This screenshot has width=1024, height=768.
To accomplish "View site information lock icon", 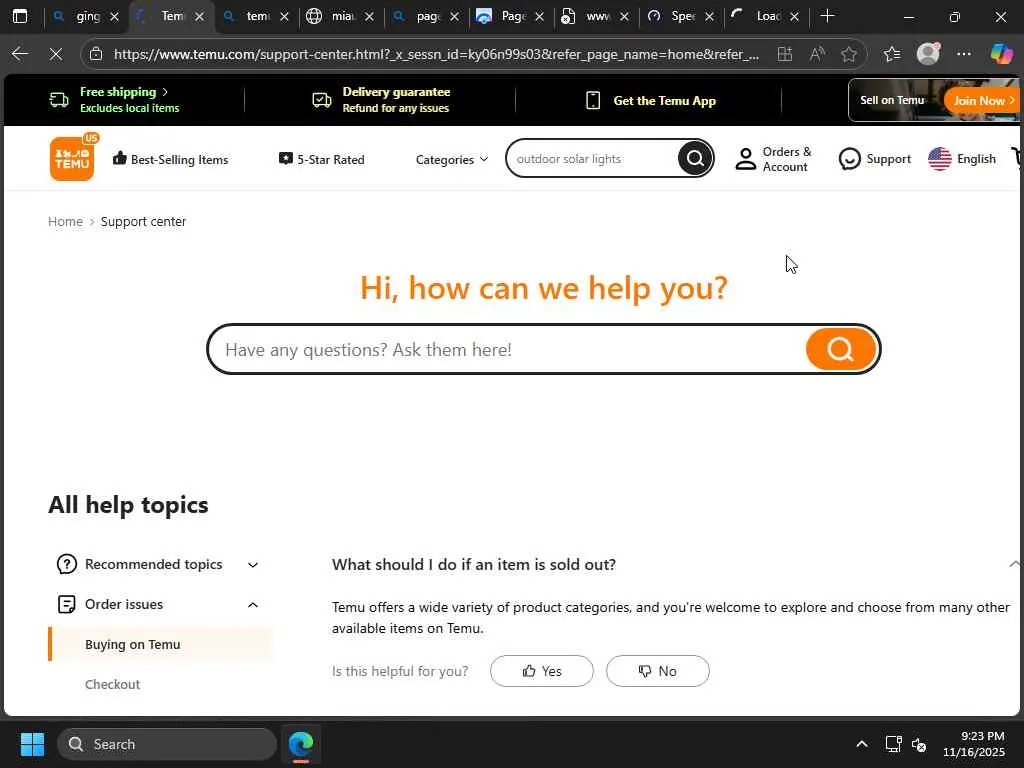I will pos(96,54).
